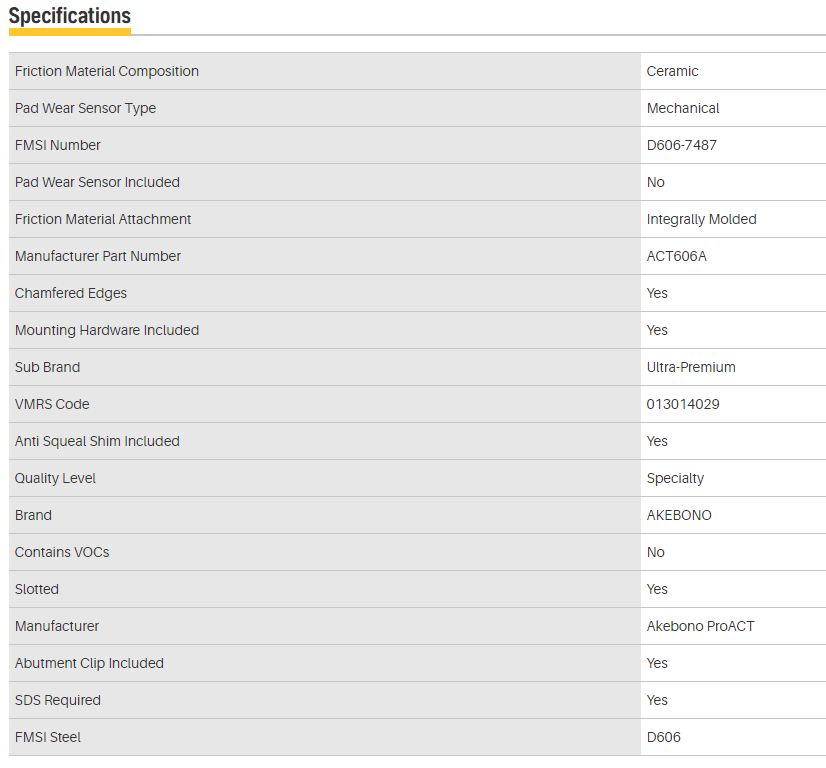Click the AKEBONO brand value

pos(679,515)
